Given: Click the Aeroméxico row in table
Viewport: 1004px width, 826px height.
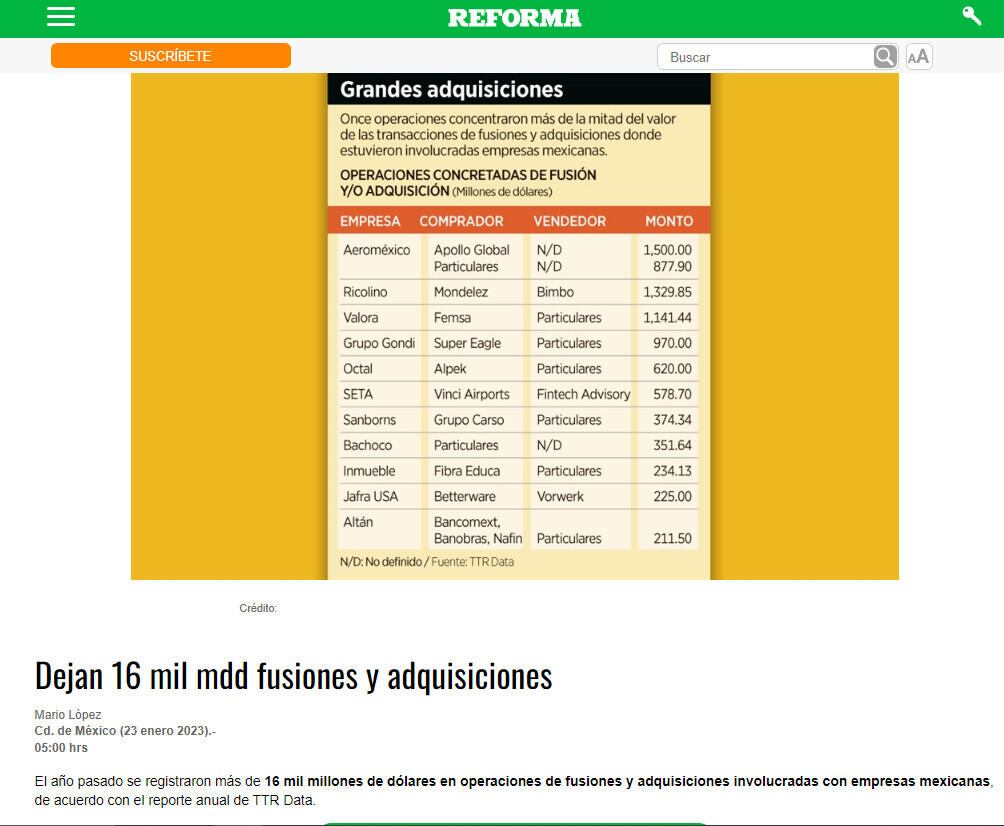Looking at the screenshot, I should [376, 250].
